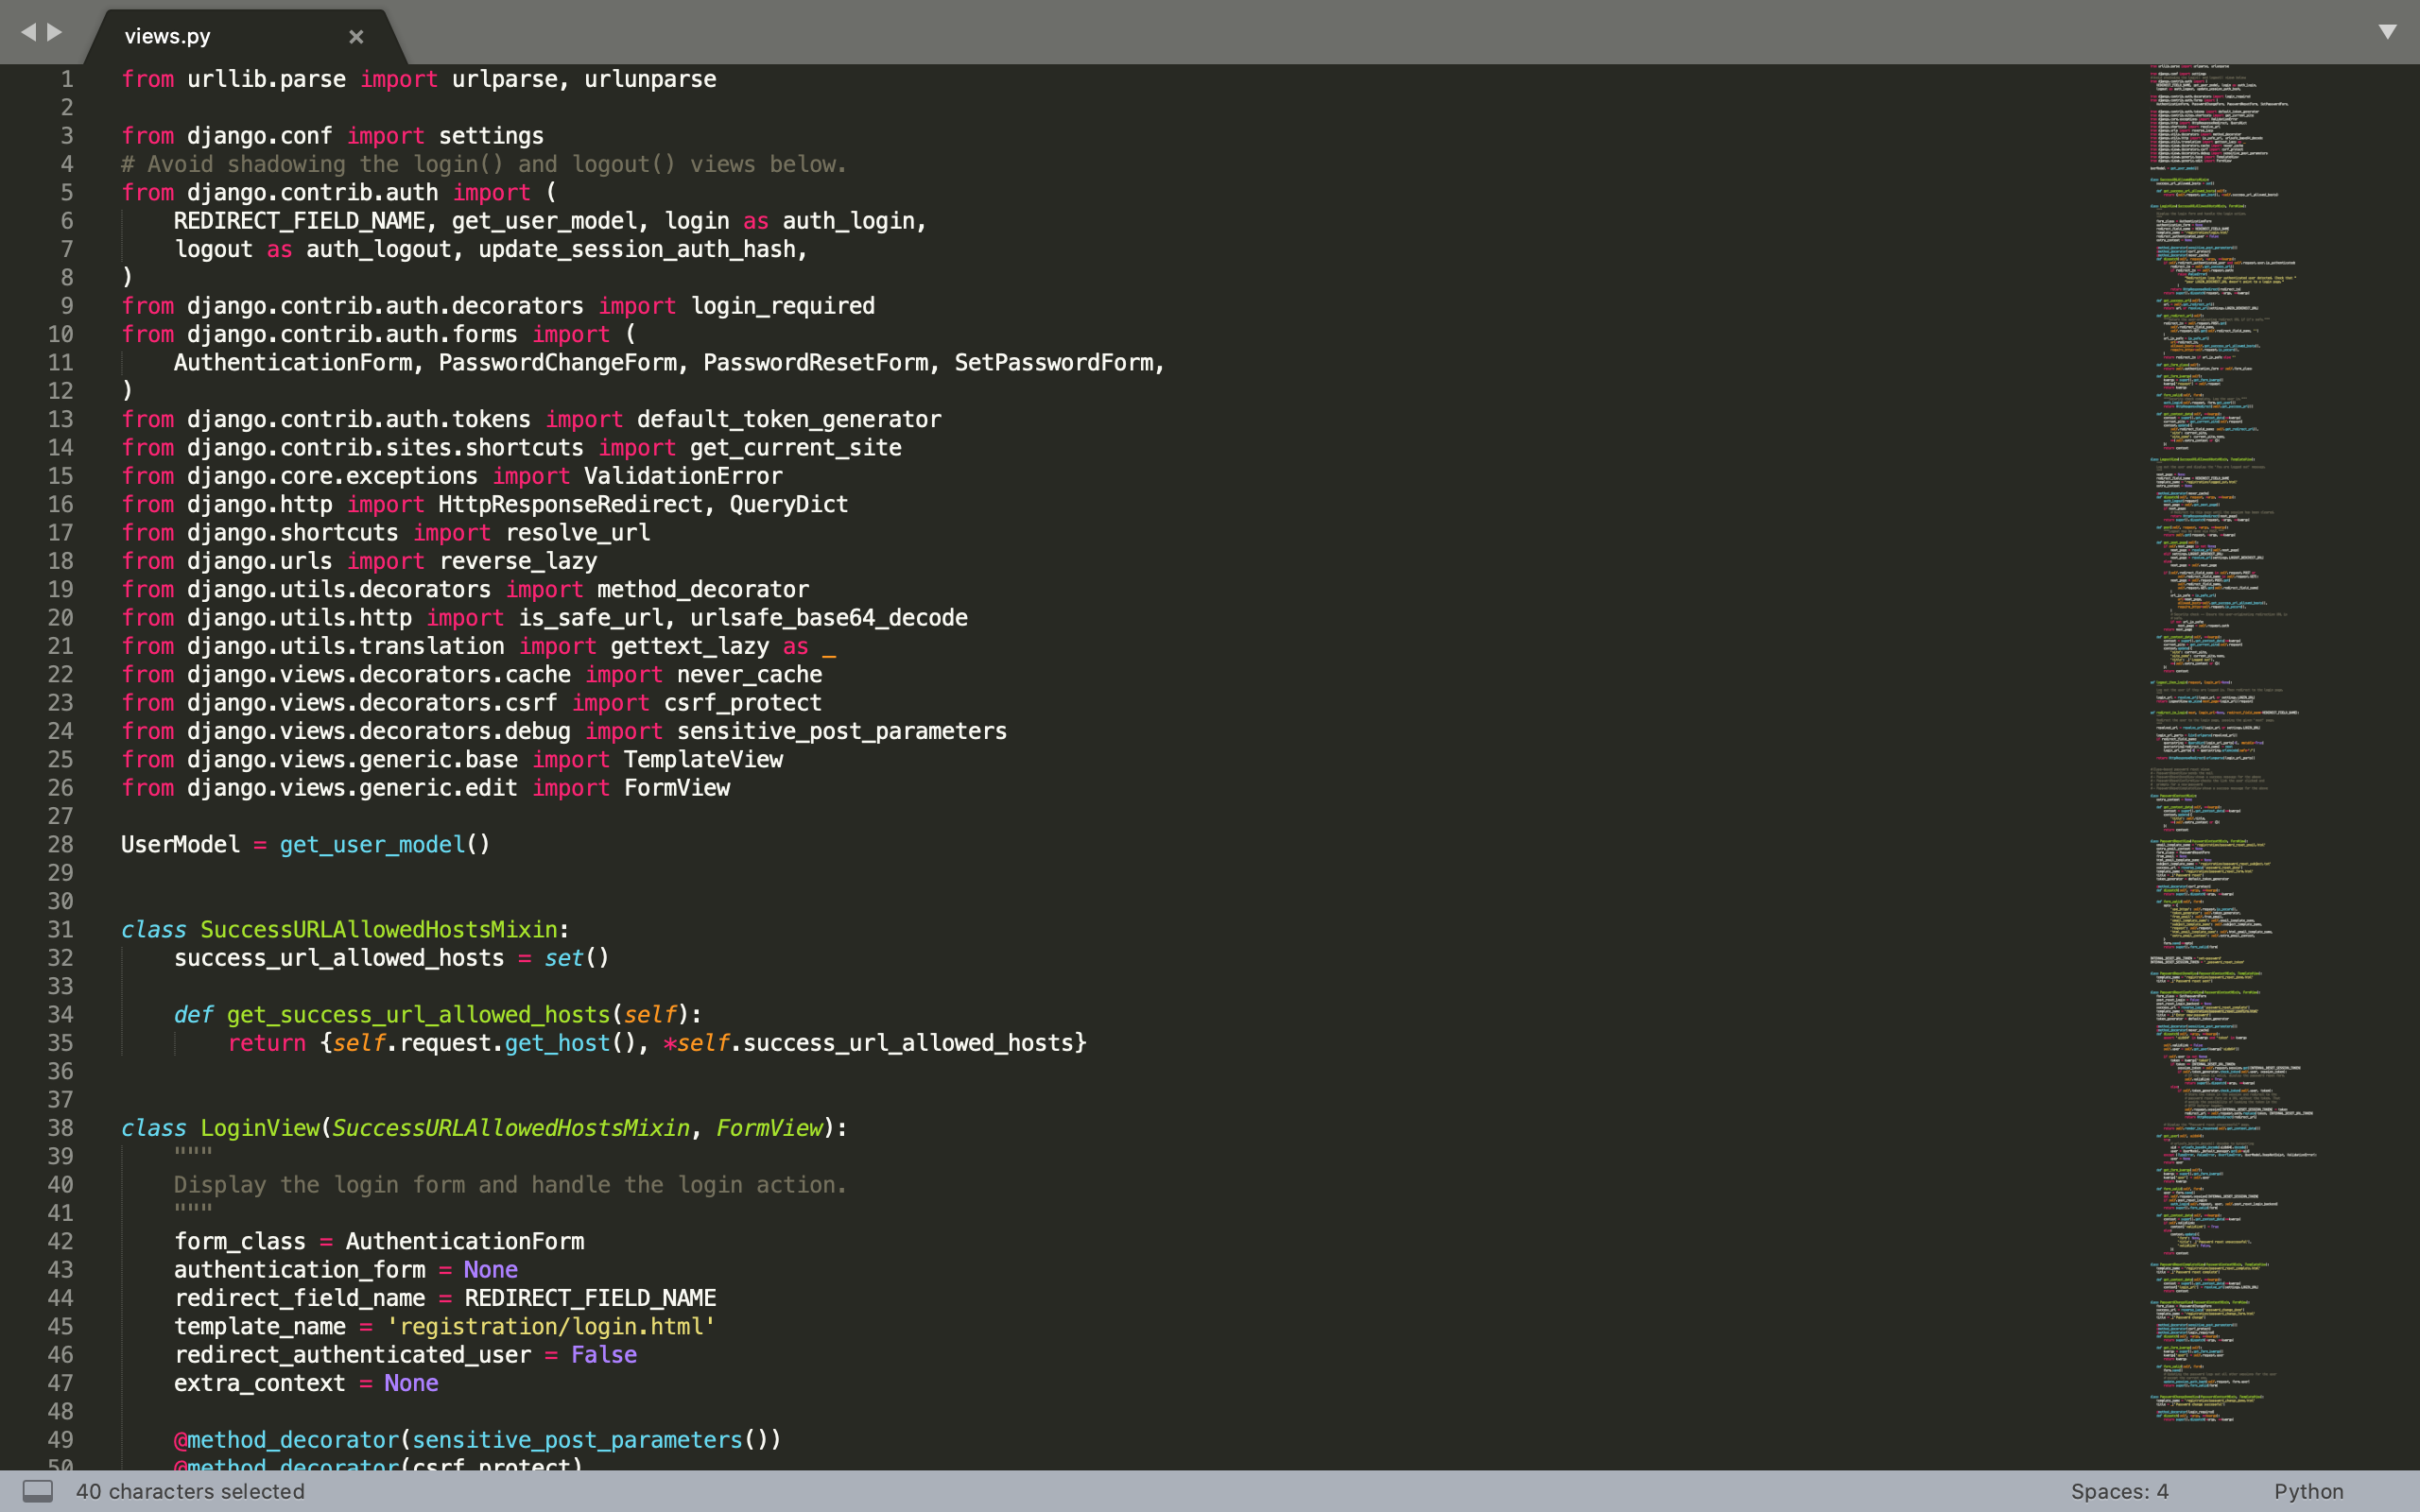This screenshot has height=1512, width=2420.
Task: Click the login shadowing comment on line 4
Action: [484, 164]
